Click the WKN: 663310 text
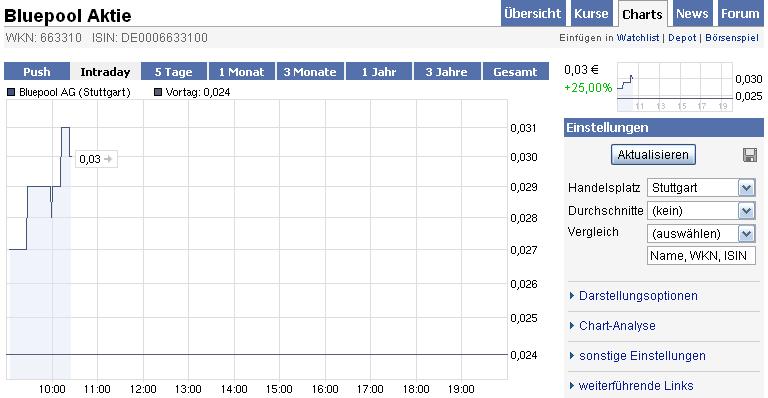Viewport: 768px width, 398px height. click(43, 38)
